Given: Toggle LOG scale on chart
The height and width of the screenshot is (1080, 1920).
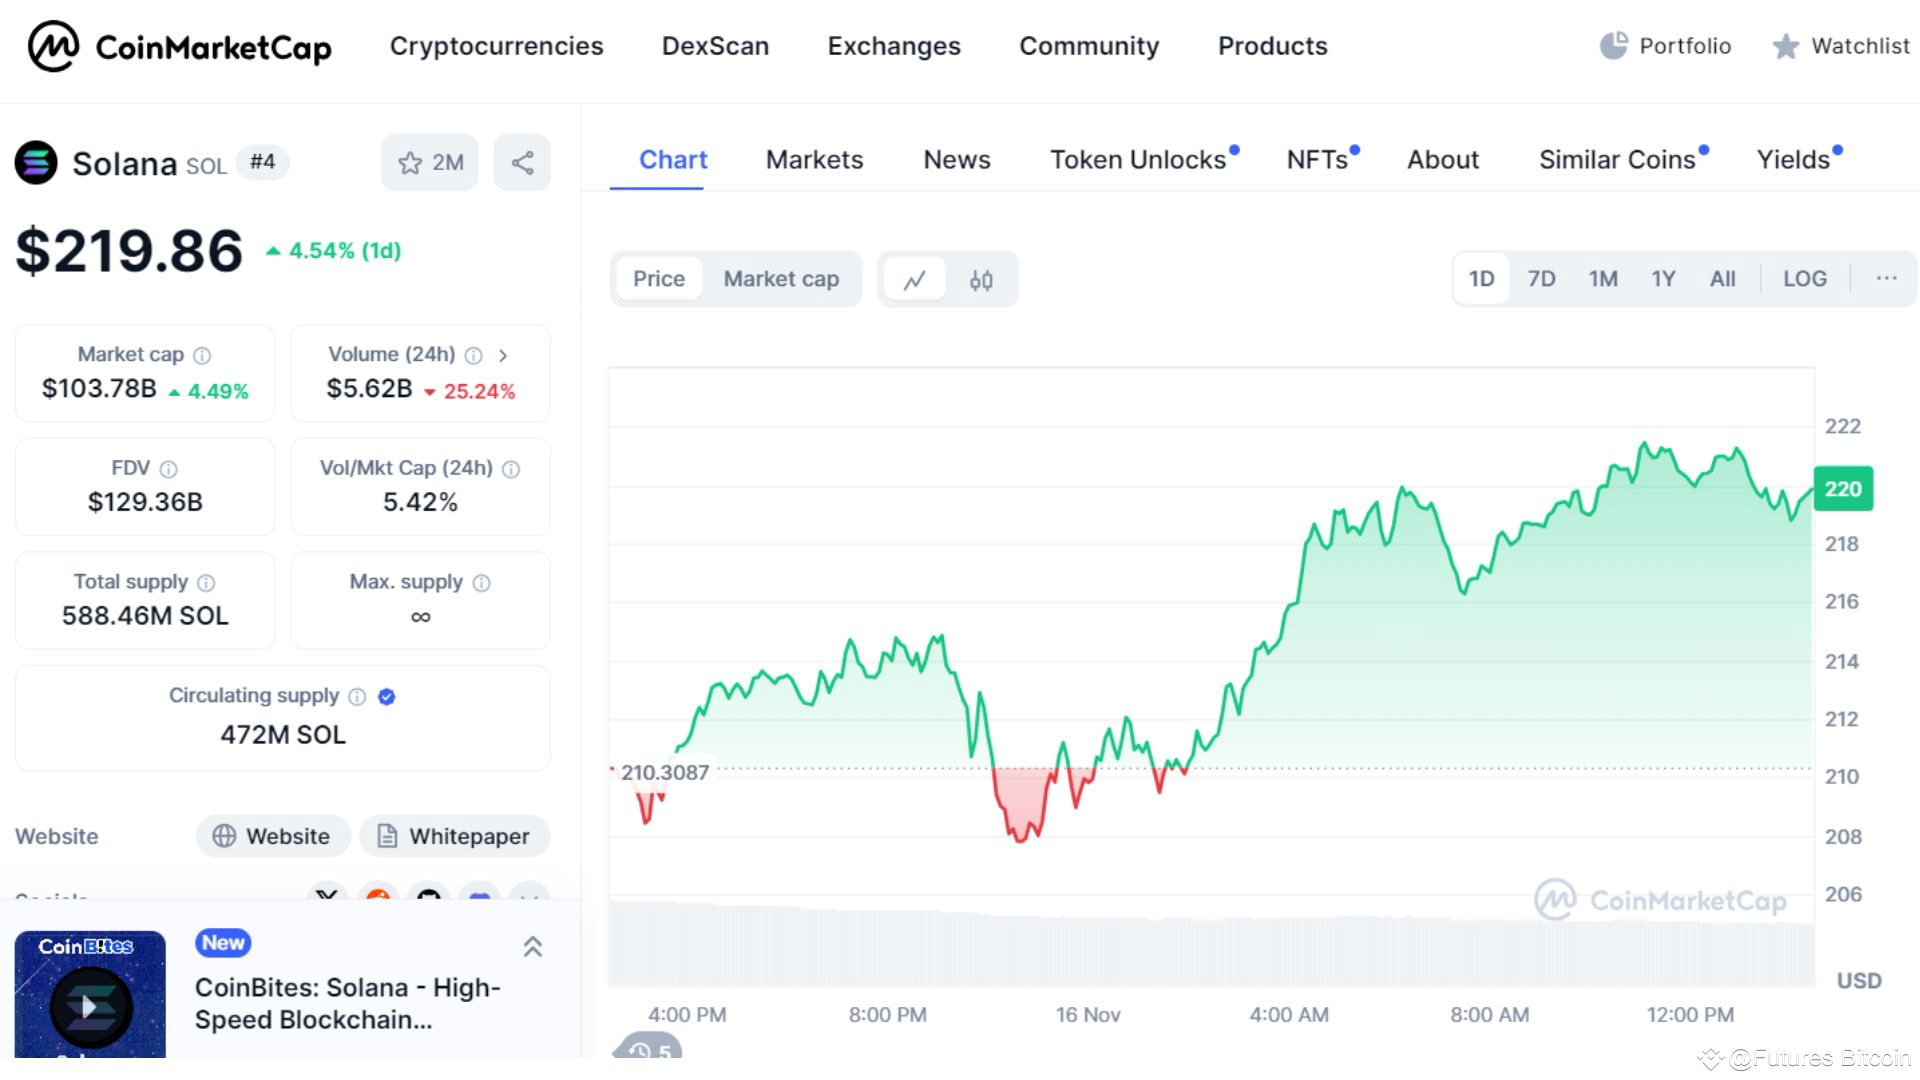Looking at the screenshot, I should click(x=1805, y=279).
